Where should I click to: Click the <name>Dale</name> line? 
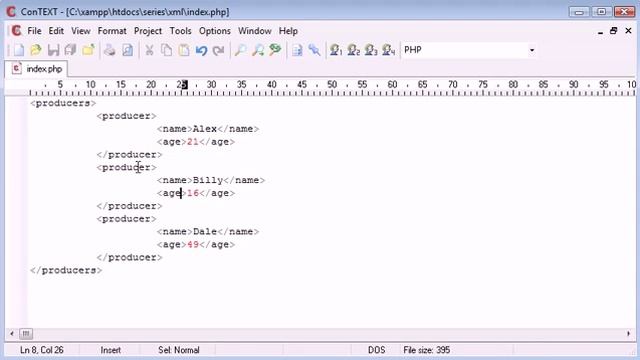[208, 232]
